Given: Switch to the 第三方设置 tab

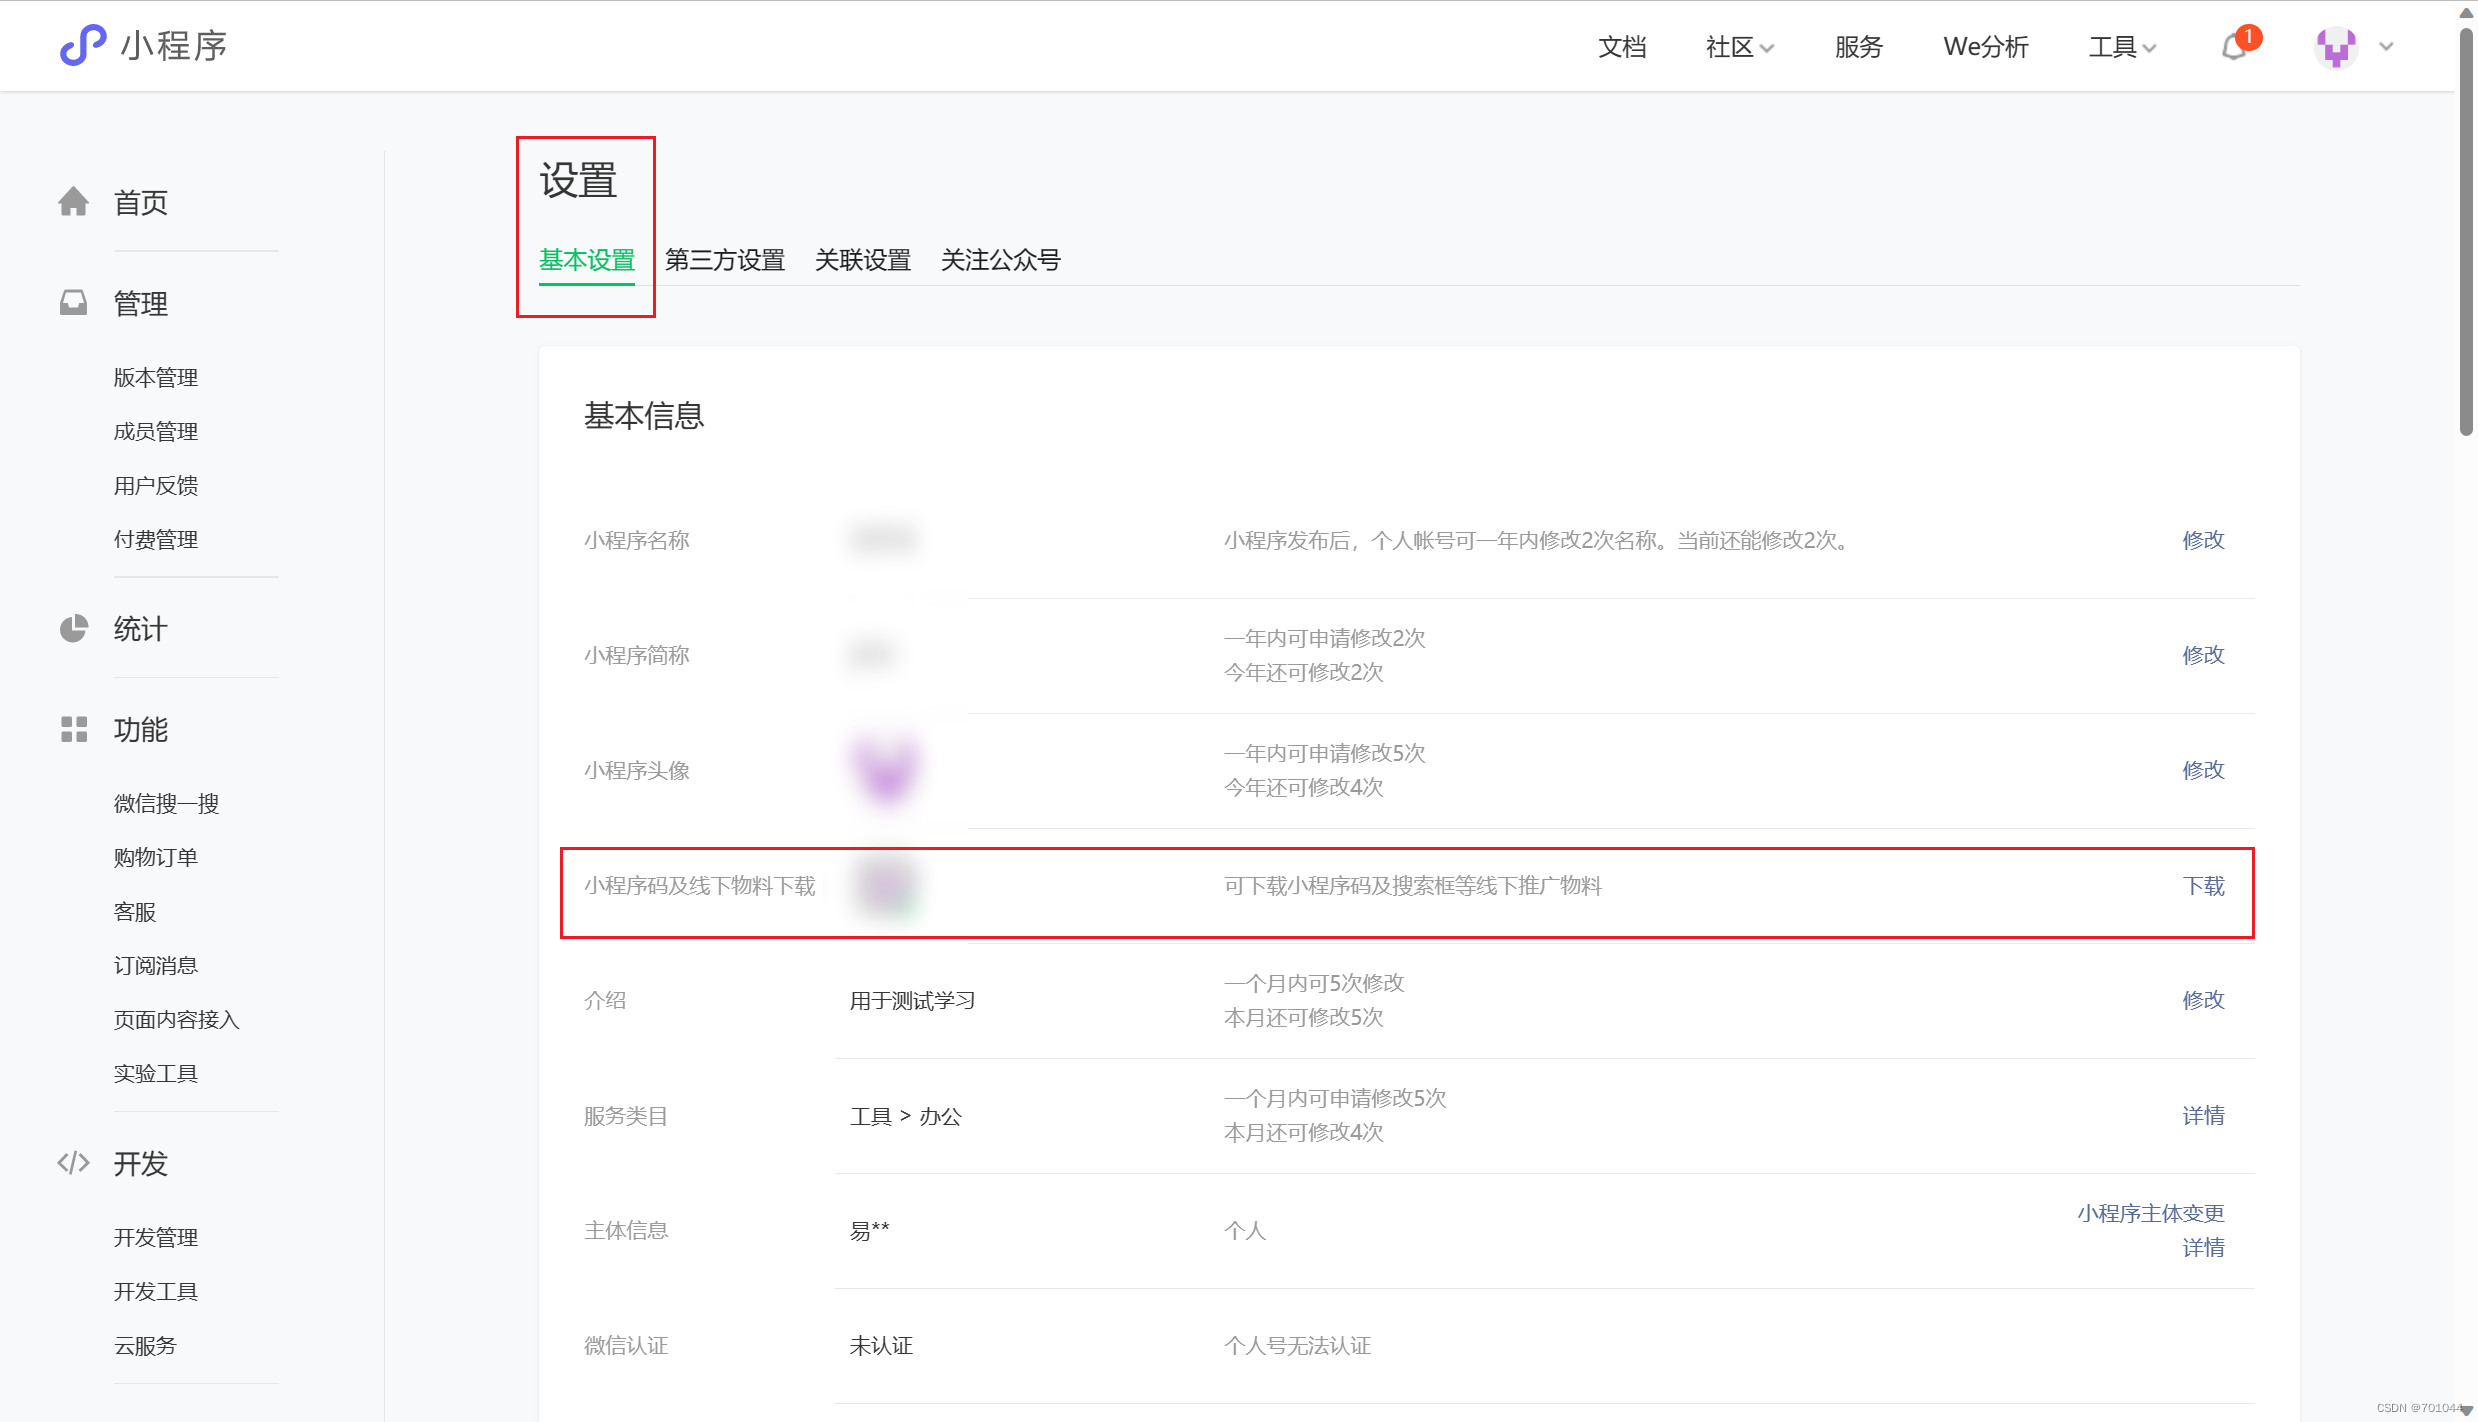Looking at the screenshot, I should click(x=725, y=260).
